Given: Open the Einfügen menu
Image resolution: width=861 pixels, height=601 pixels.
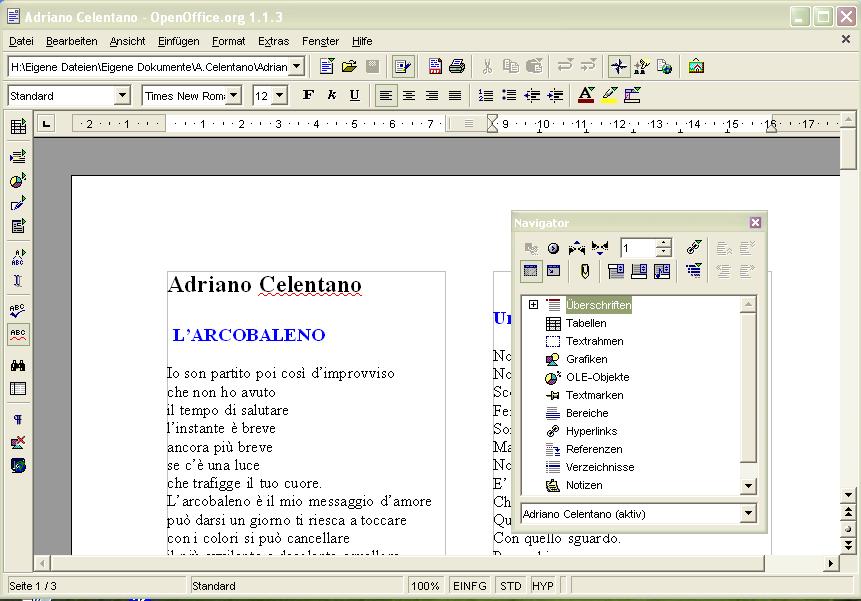Looking at the screenshot, I should tap(178, 41).
